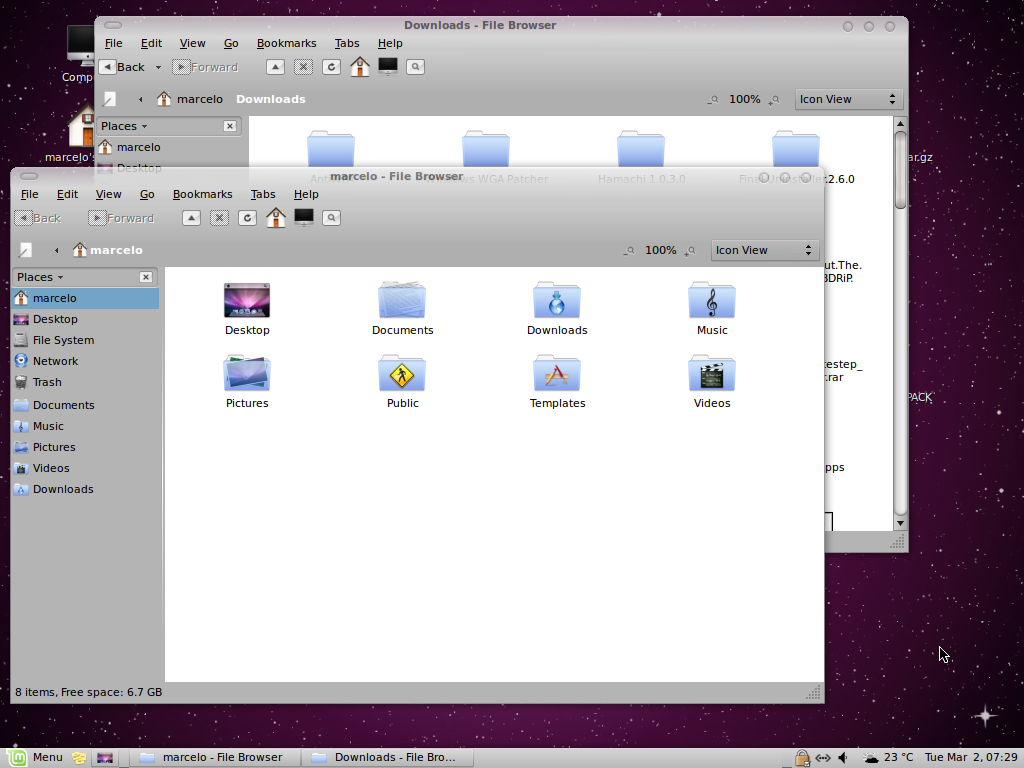Click the Search icon in the Downloads window toolbar
Screen dimensions: 1024x768
point(416,67)
